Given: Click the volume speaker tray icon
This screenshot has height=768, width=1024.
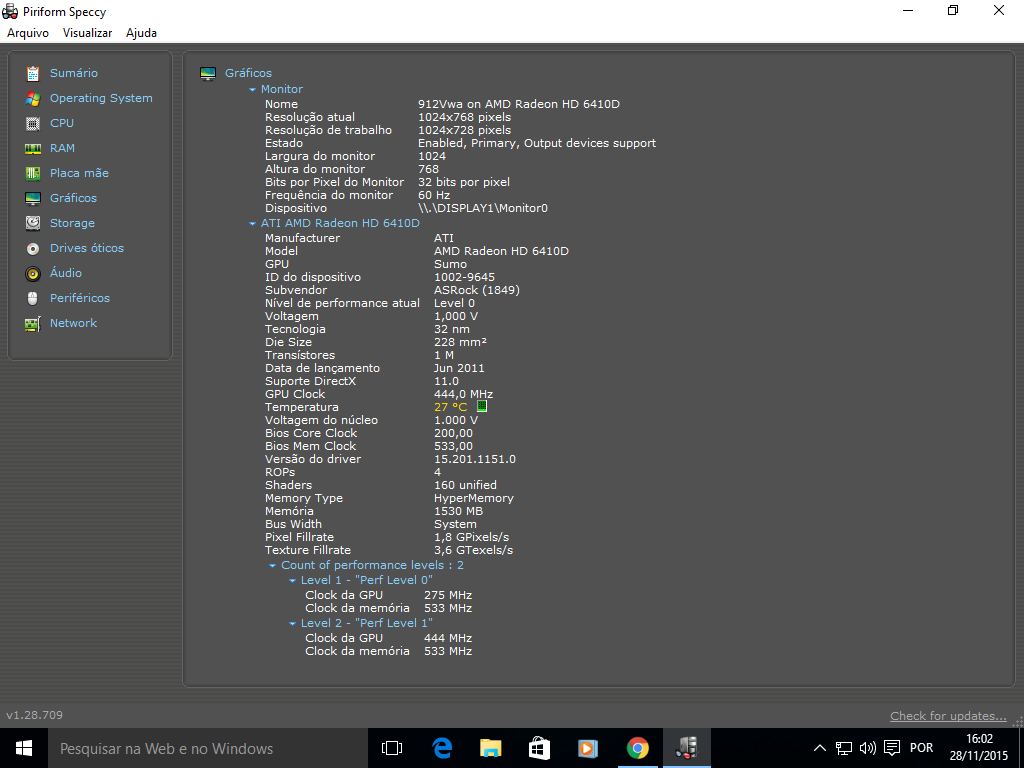Looking at the screenshot, I should tap(867, 748).
